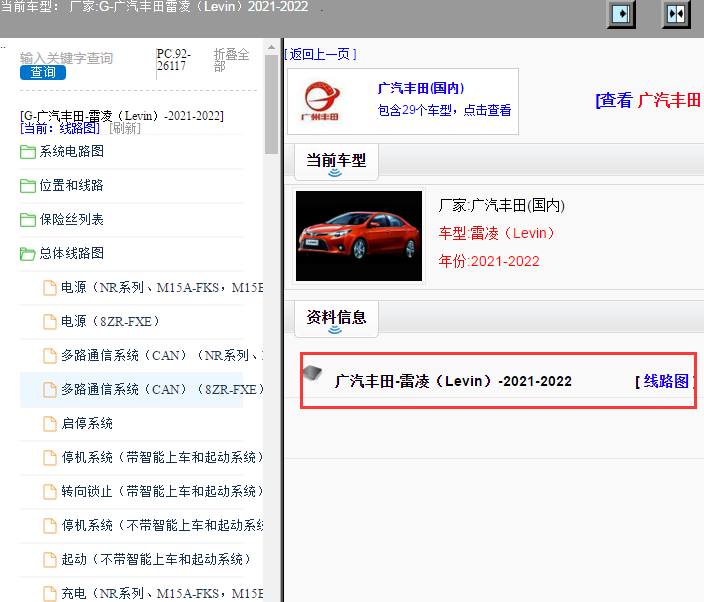
Task: Open 起动（不带智能上车和起动系统） document
Action: coord(156,559)
